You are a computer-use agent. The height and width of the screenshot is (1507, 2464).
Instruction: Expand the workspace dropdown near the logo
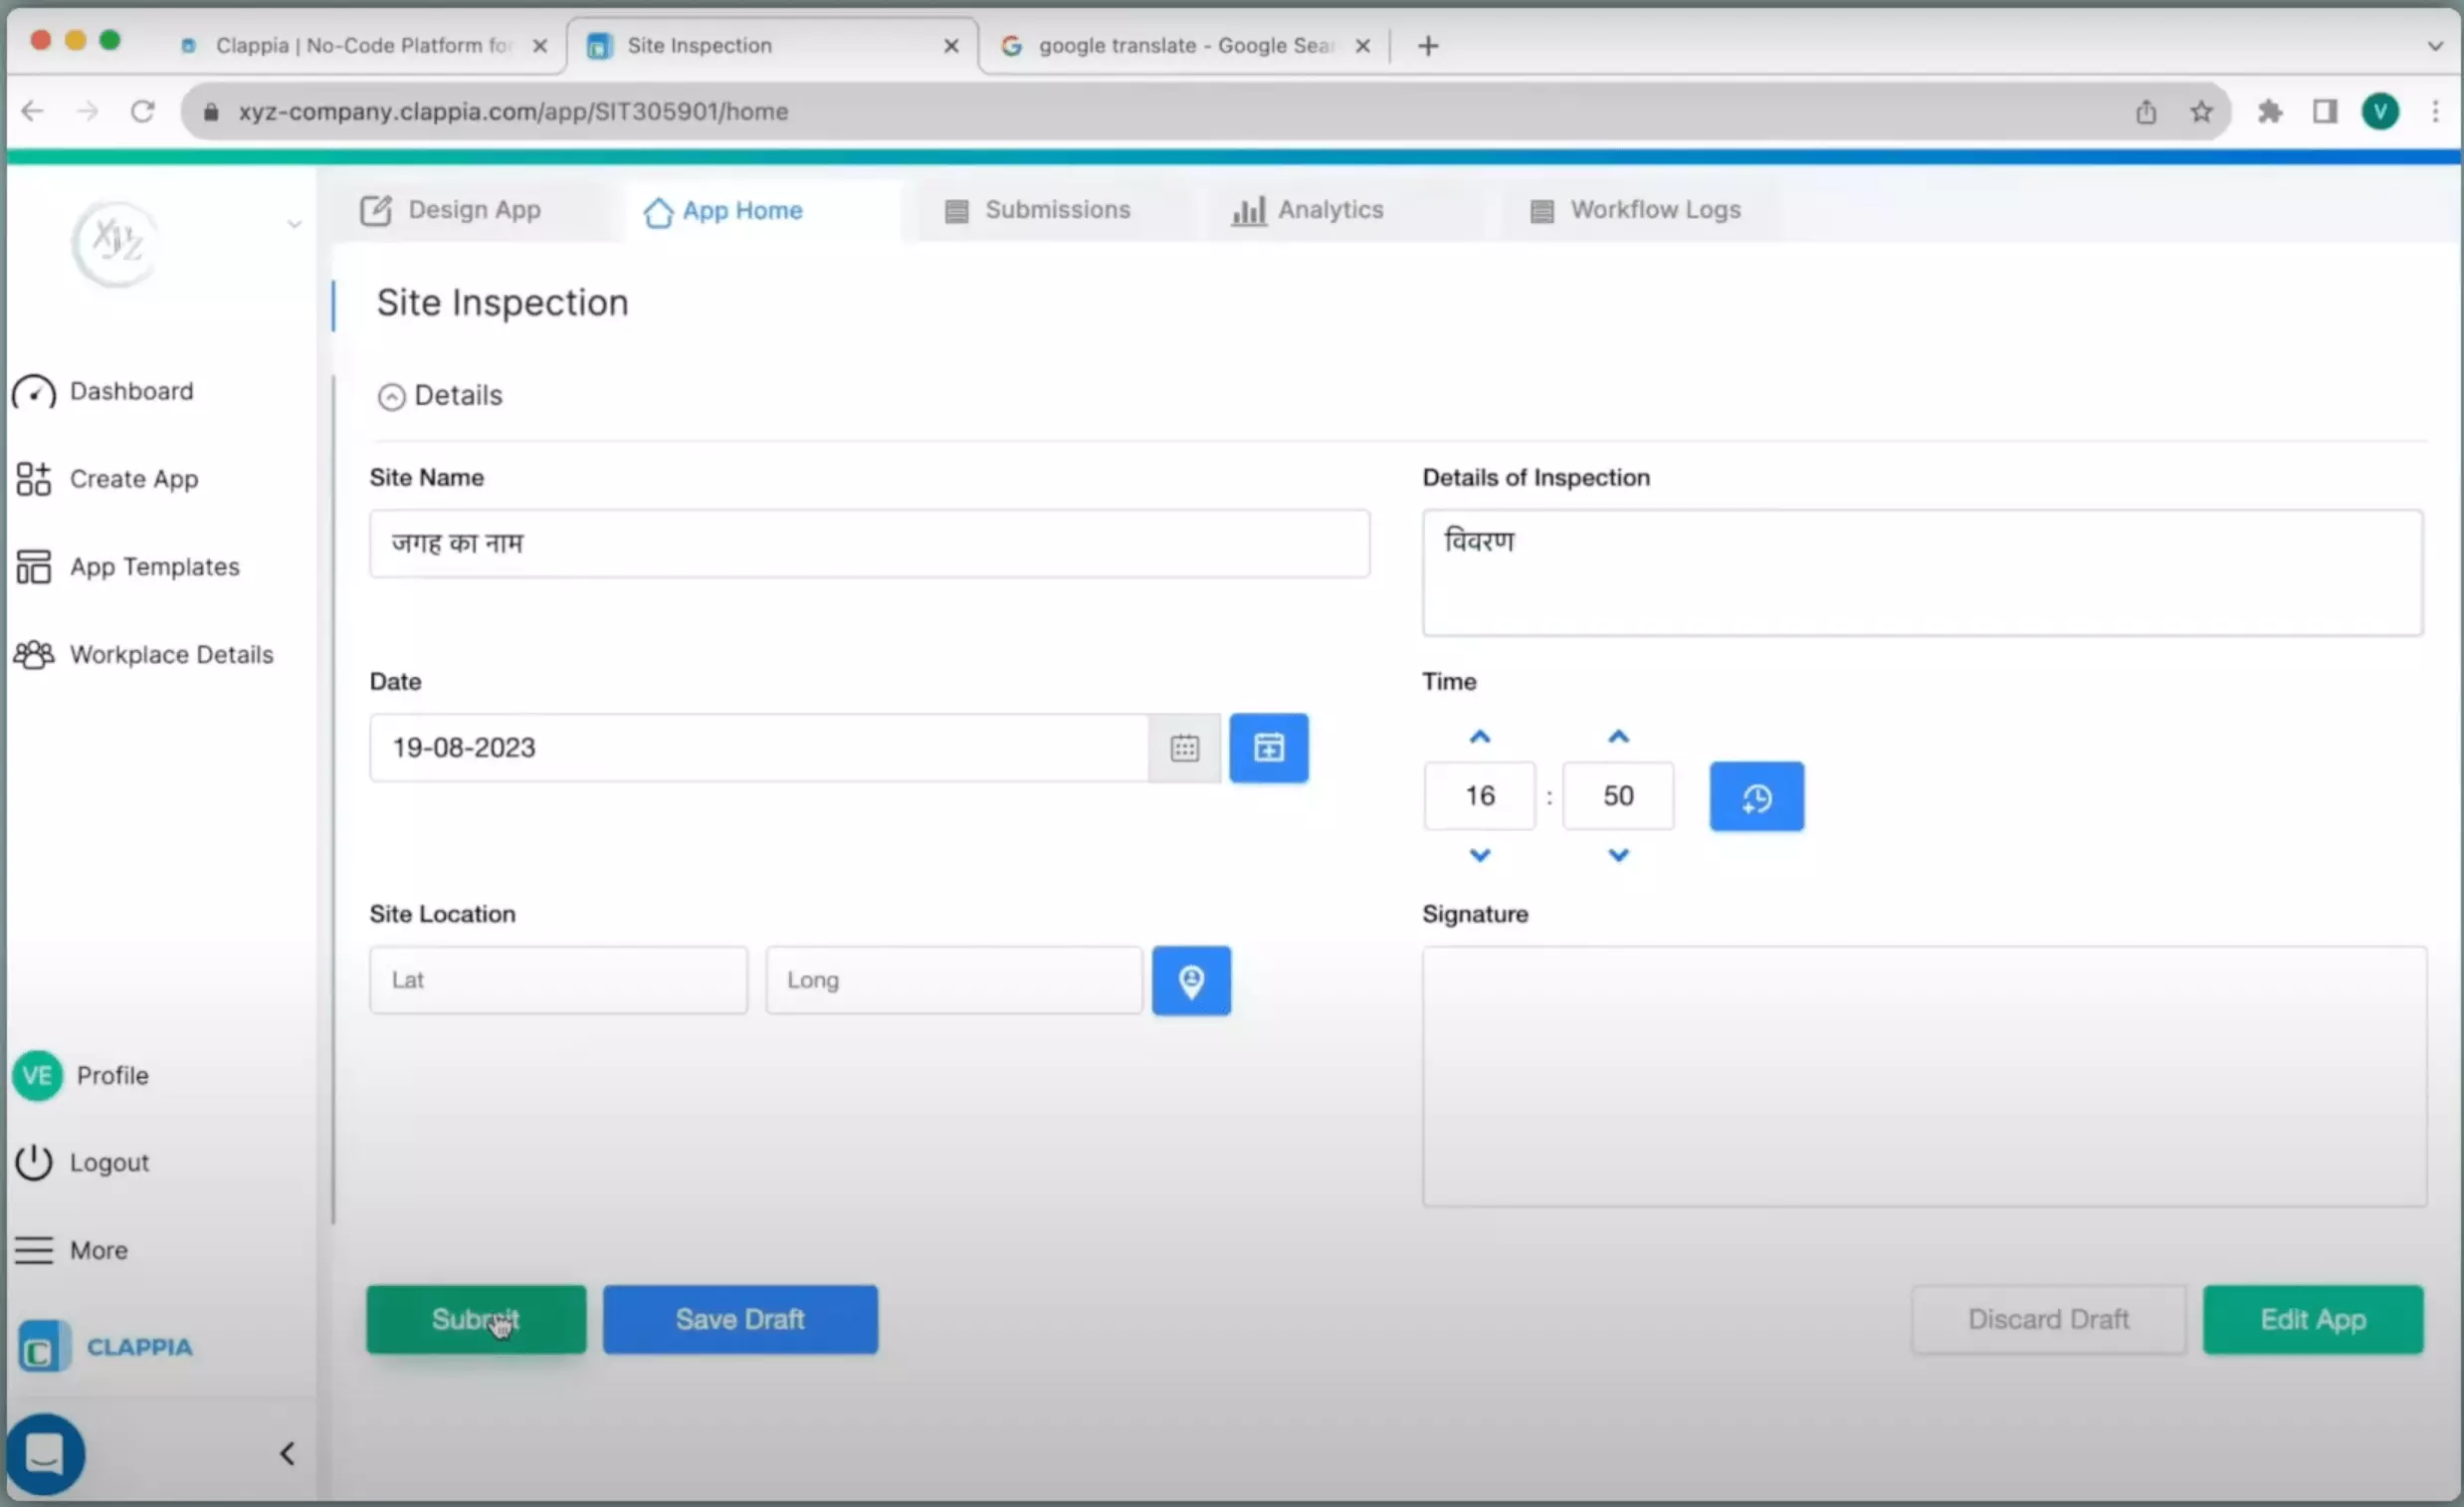coord(293,225)
